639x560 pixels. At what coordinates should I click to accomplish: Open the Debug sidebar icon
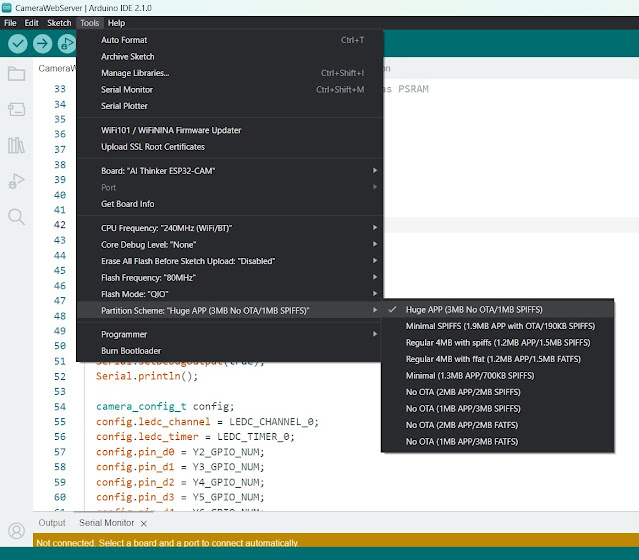16,181
